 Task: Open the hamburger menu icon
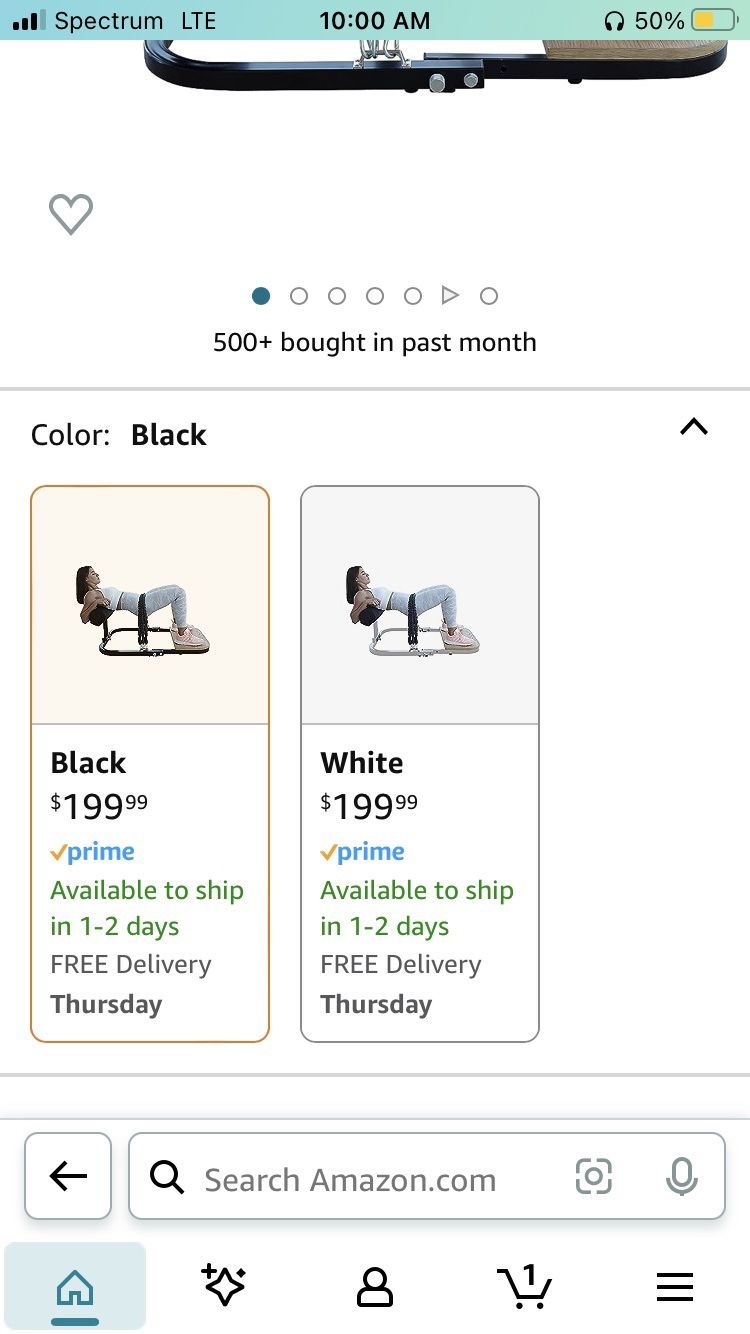click(675, 1286)
